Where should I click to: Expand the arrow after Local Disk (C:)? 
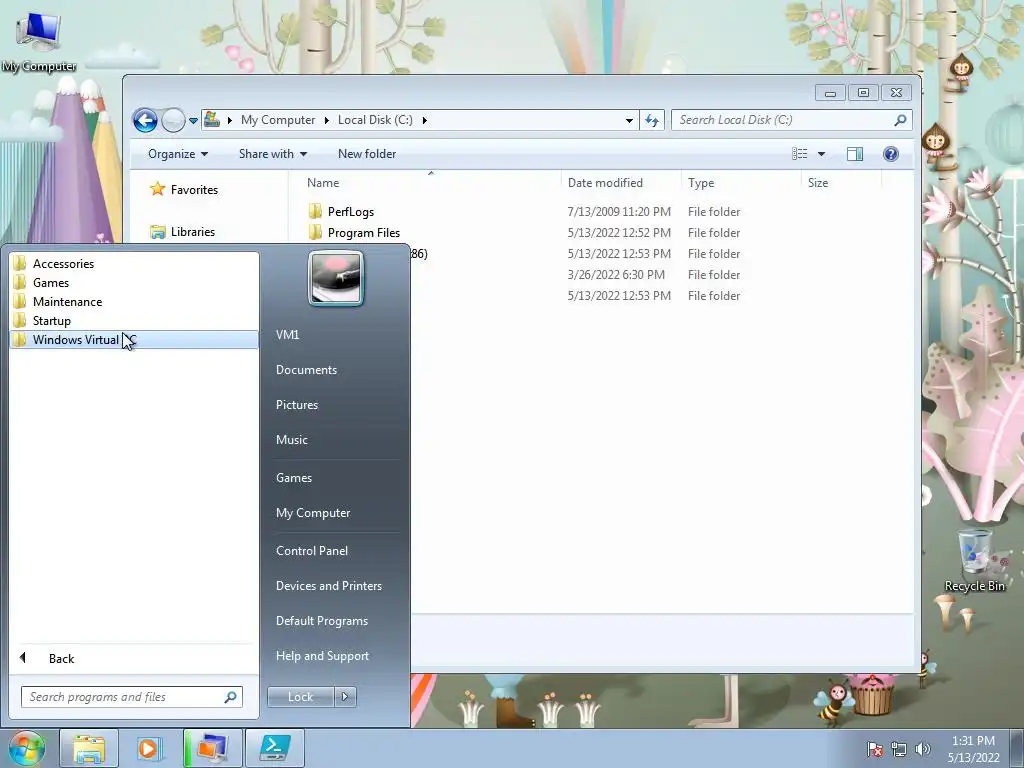tap(424, 120)
